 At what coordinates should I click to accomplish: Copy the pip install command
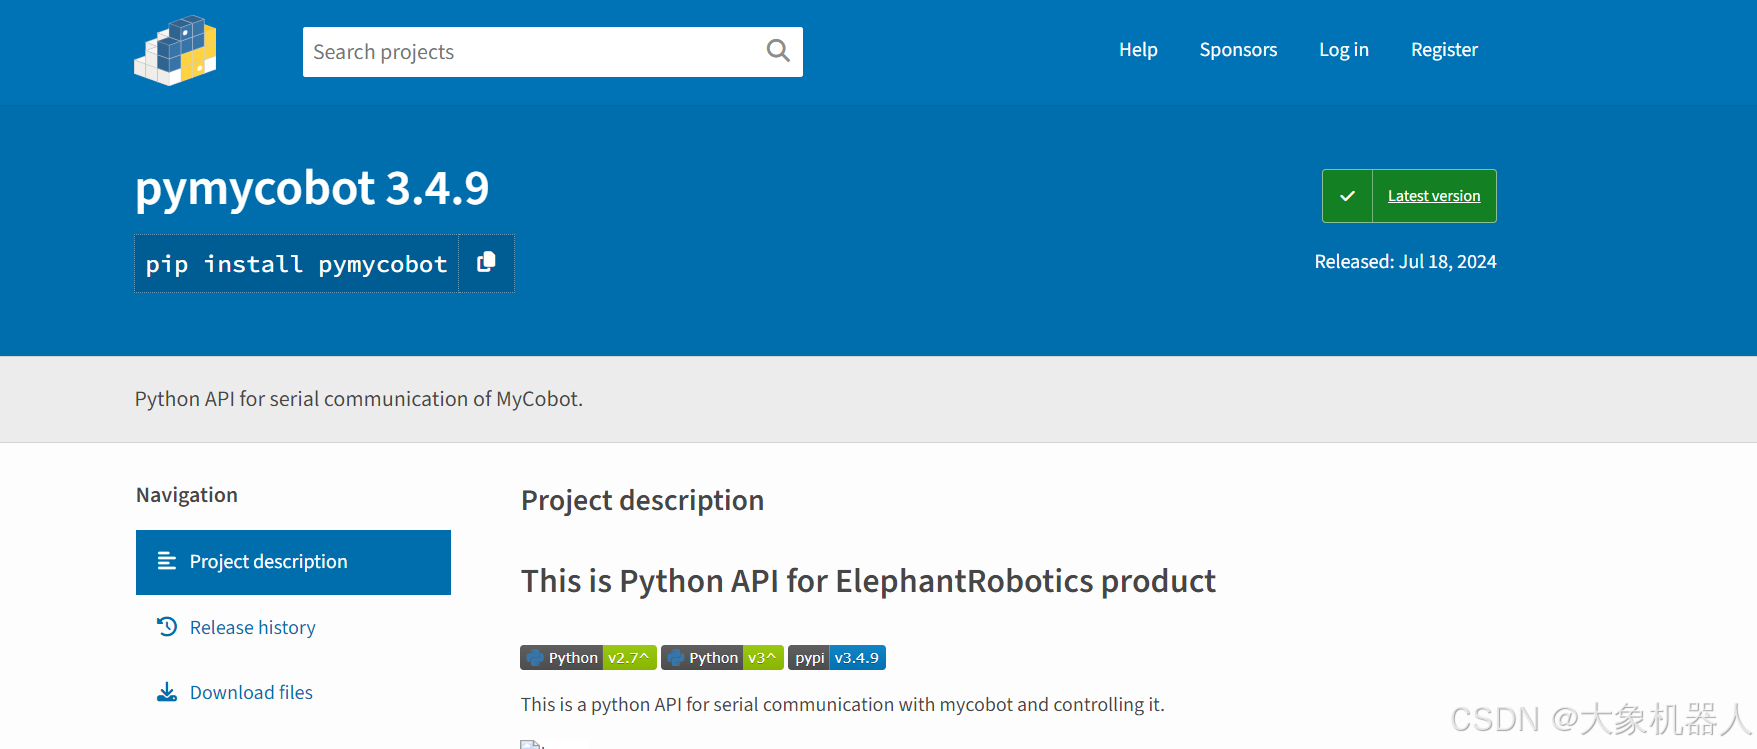(x=486, y=263)
